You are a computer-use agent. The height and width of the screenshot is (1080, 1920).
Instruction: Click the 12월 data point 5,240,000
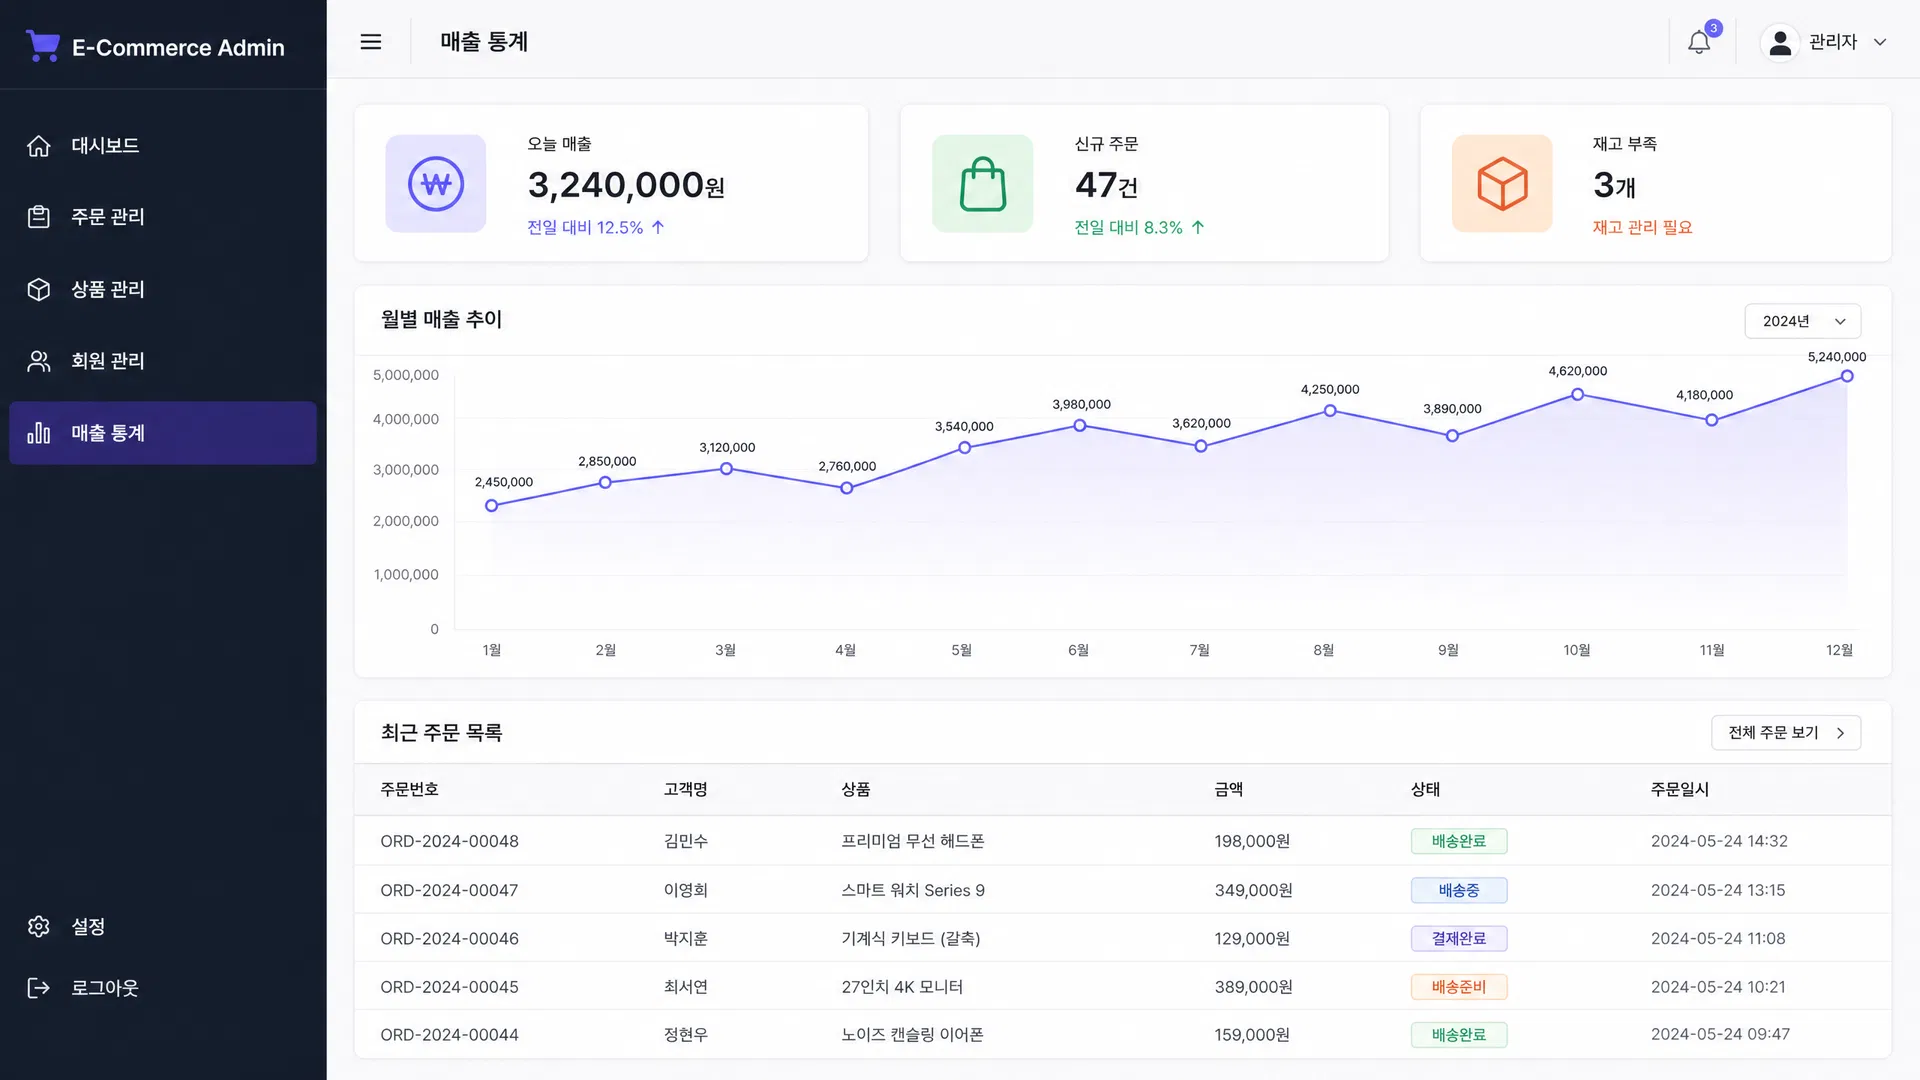click(x=1847, y=376)
